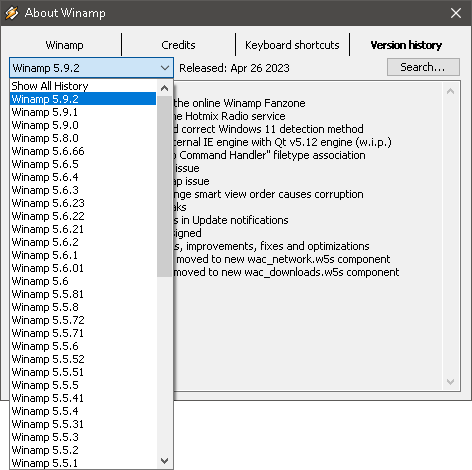Click the Windows 11 detection method line

coord(269,129)
